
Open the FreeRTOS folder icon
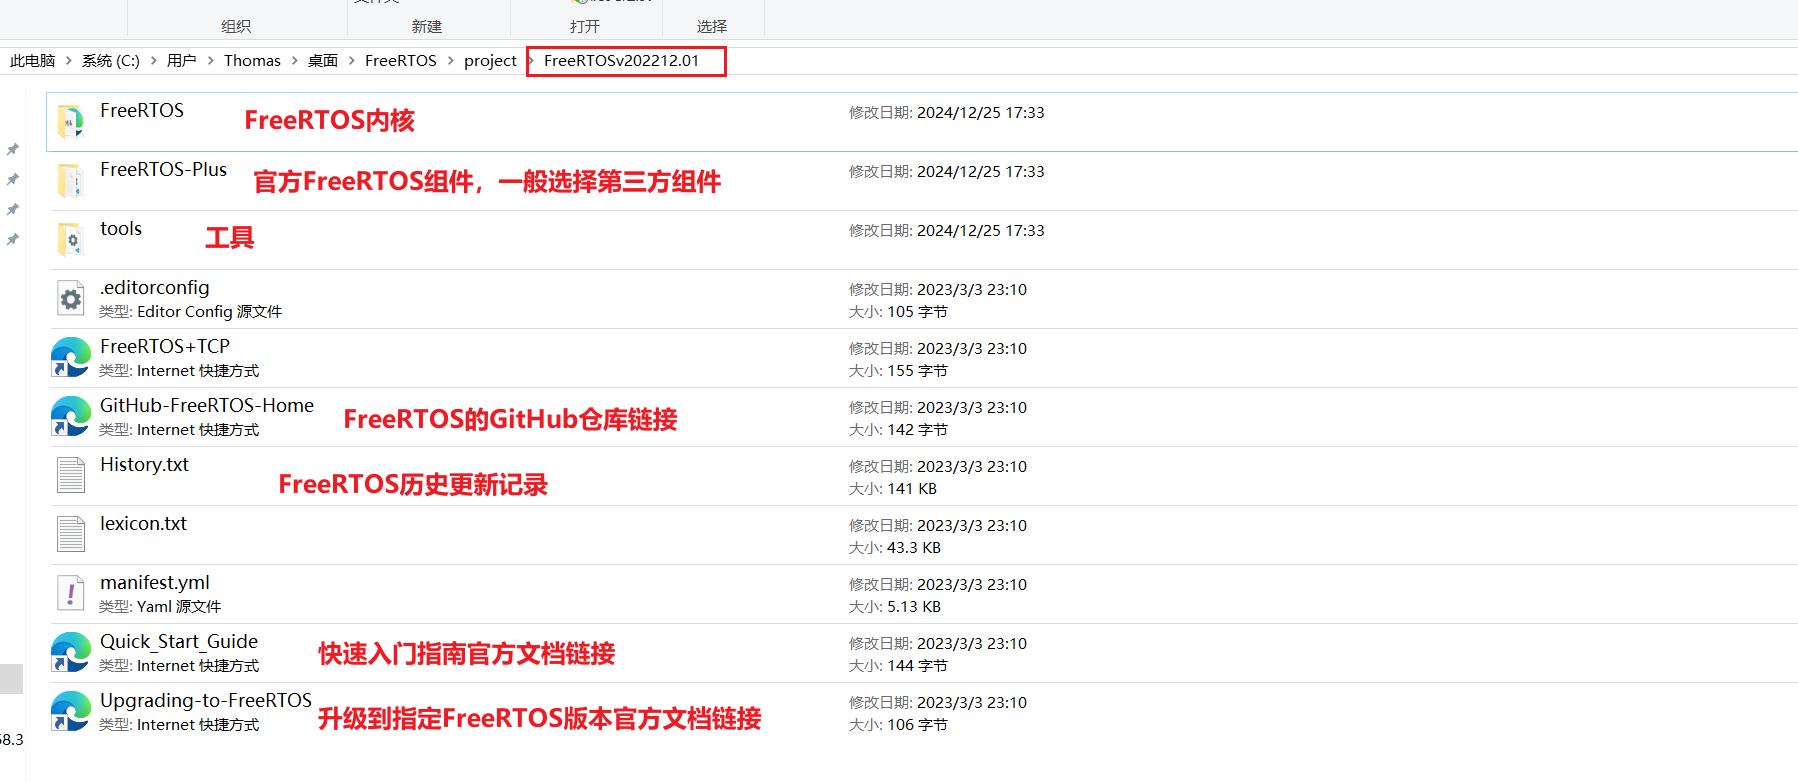pos(70,122)
